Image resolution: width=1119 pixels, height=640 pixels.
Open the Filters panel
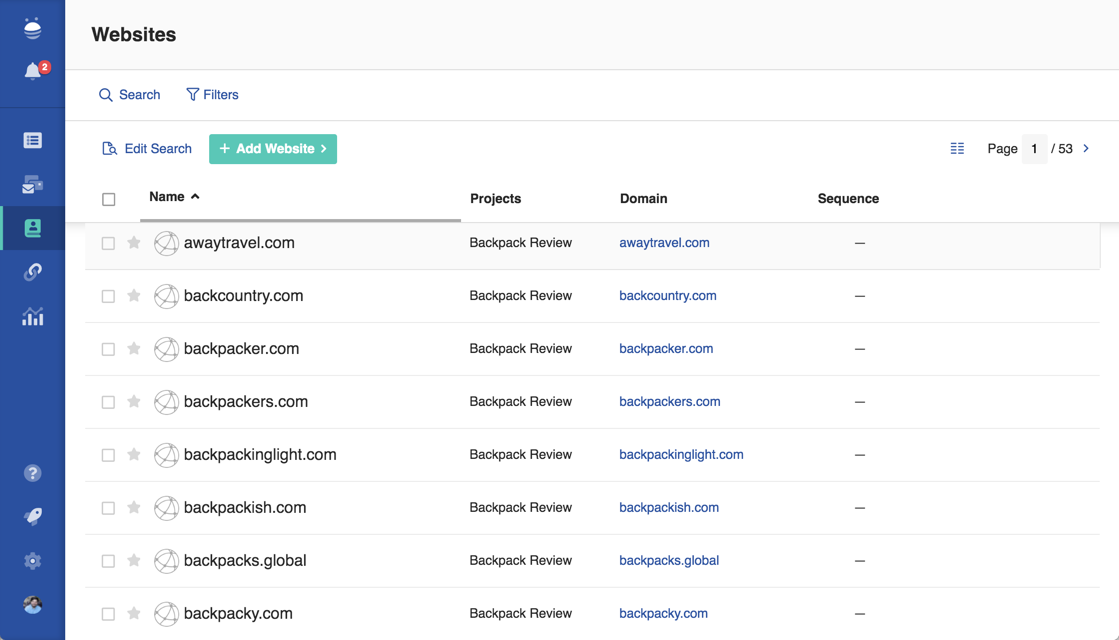pyautogui.click(x=212, y=95)
